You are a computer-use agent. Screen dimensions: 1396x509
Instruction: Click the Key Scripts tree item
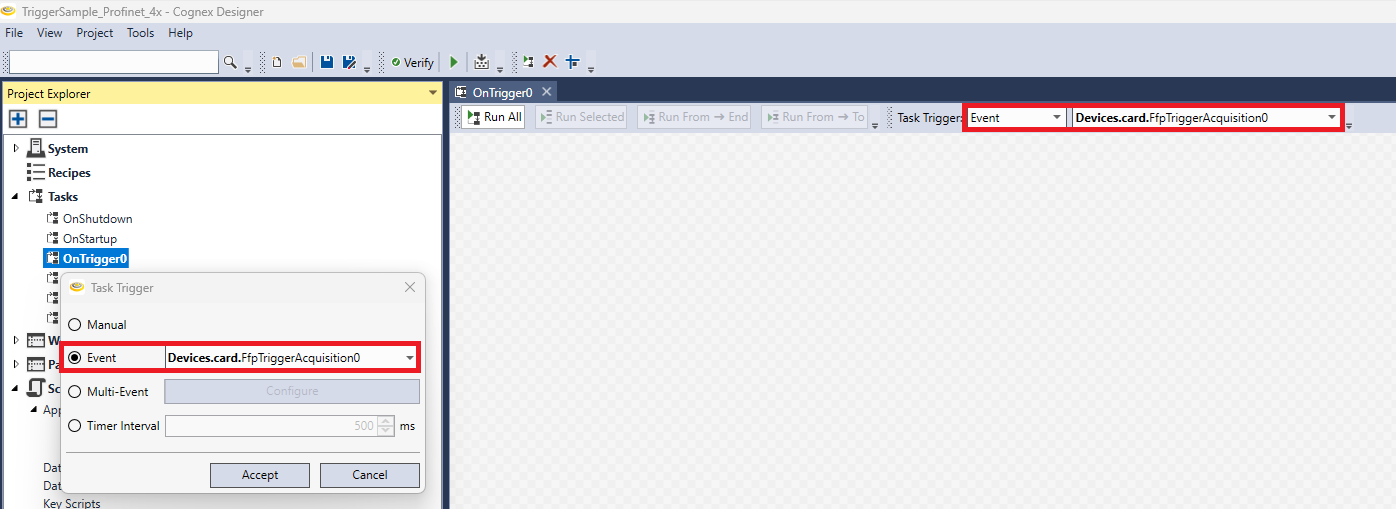click(72, 503)
